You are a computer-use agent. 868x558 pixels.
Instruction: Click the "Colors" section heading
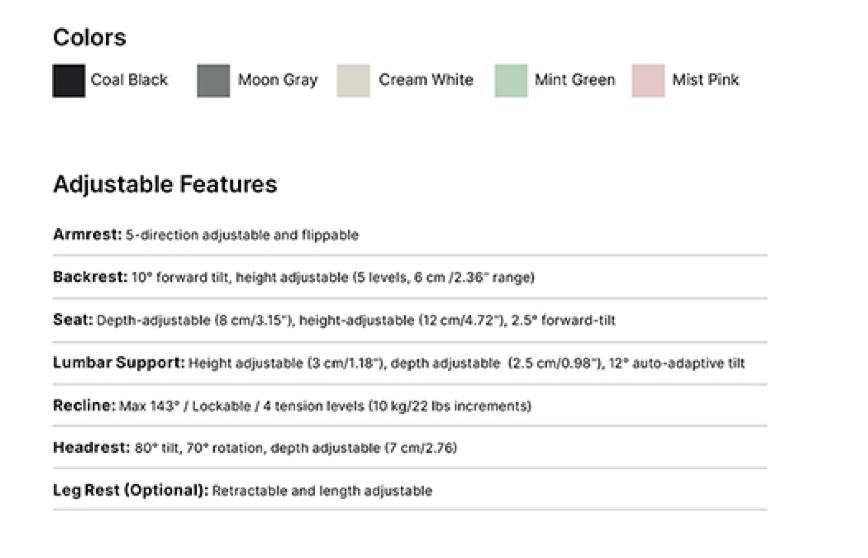coord(90,38)
